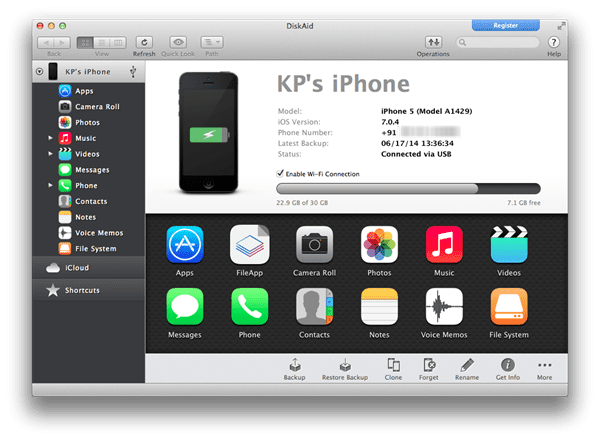Expand the Phone sidebar item arrow
Image resolution: width=600 pixels, height=441 pixels.
(x=50, y=185)
